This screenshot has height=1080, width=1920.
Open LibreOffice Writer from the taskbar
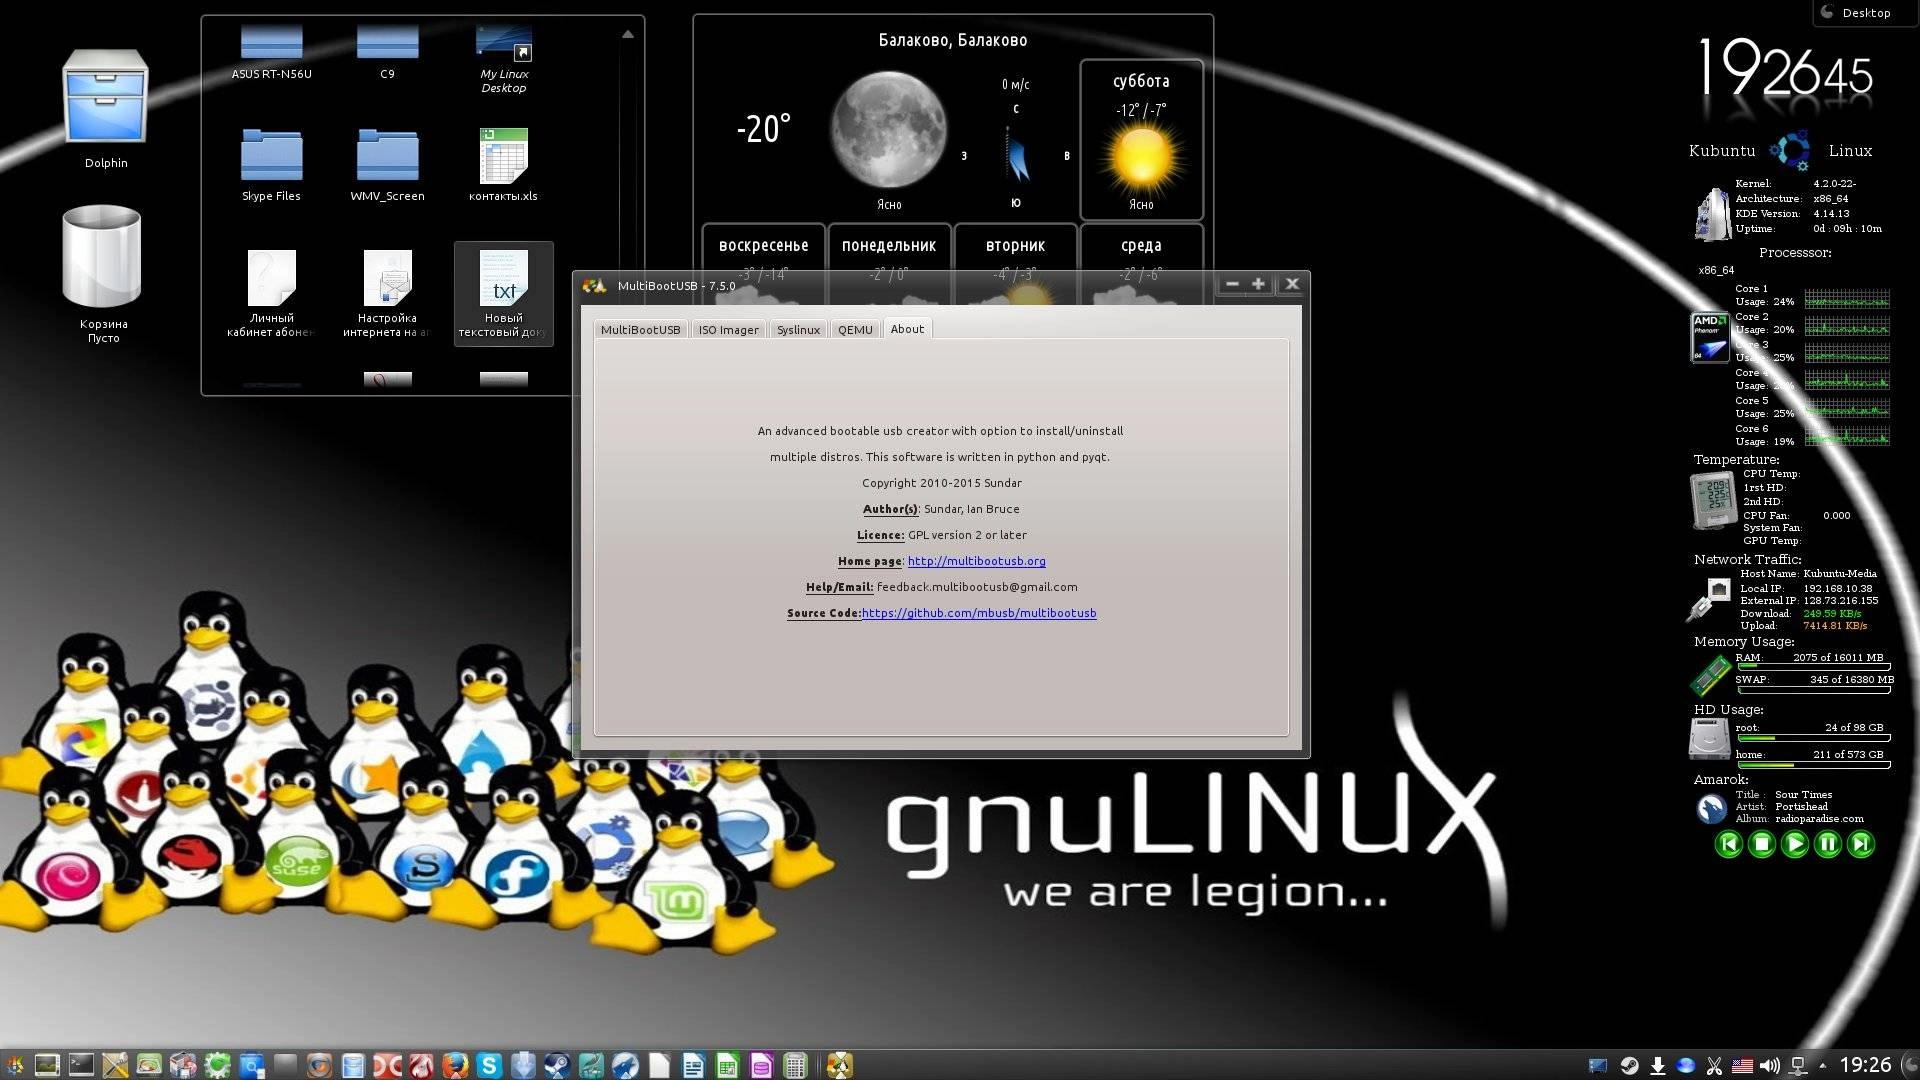coord(693,1066)
